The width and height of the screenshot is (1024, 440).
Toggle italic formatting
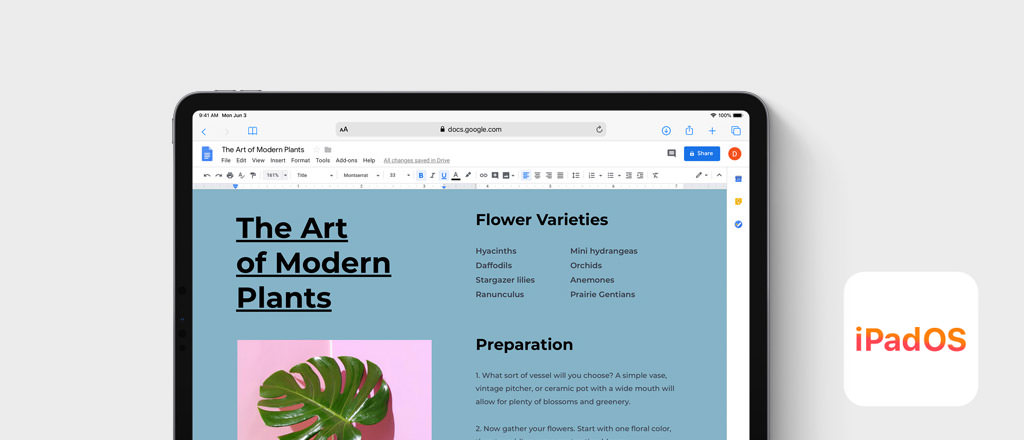432,175
